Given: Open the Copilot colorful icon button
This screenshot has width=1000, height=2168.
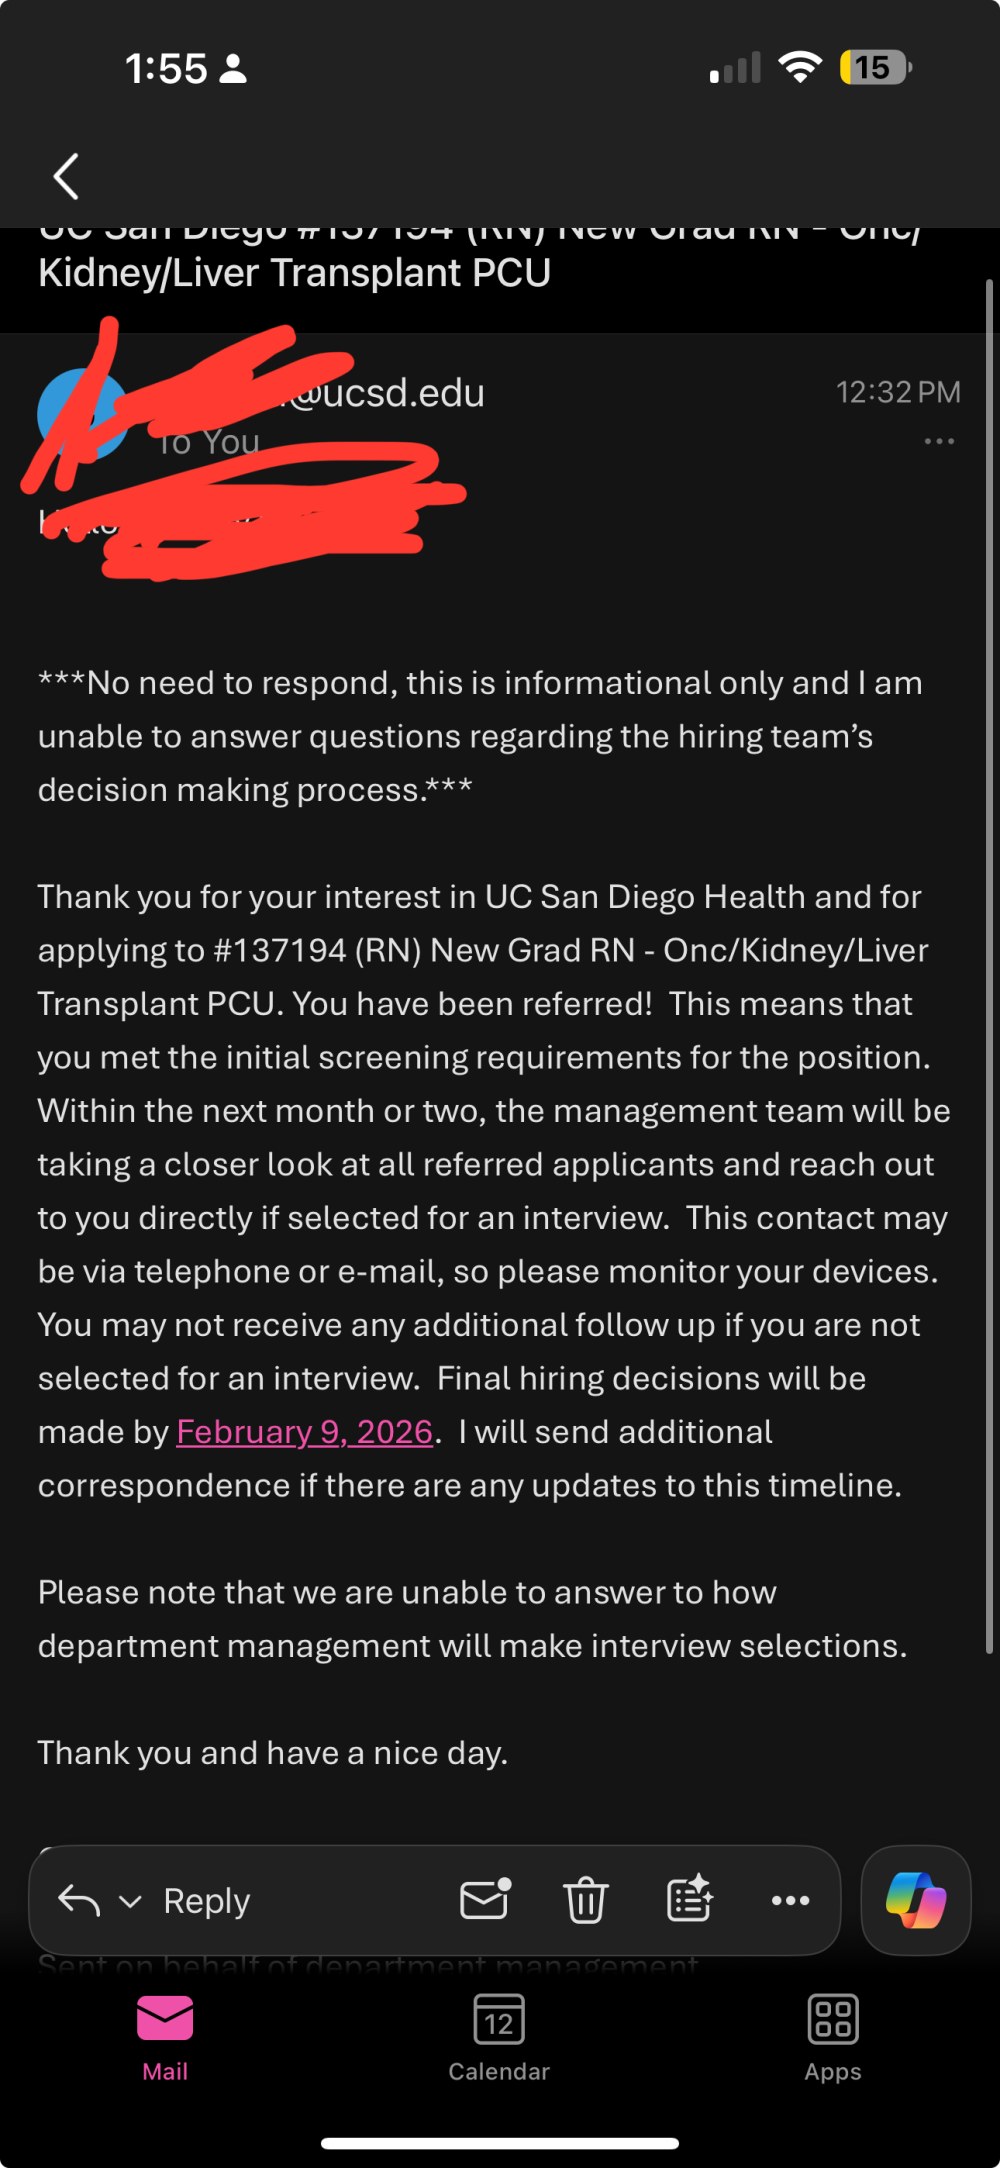Looking at the screenshot, I should coord(915,1900).
